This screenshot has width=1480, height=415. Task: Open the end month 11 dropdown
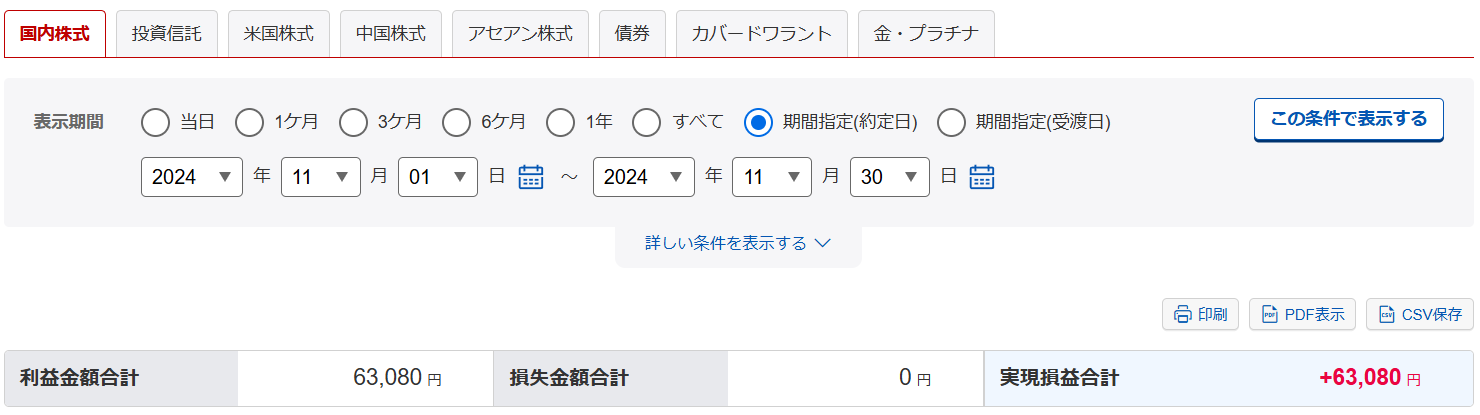tap(772, 177)
